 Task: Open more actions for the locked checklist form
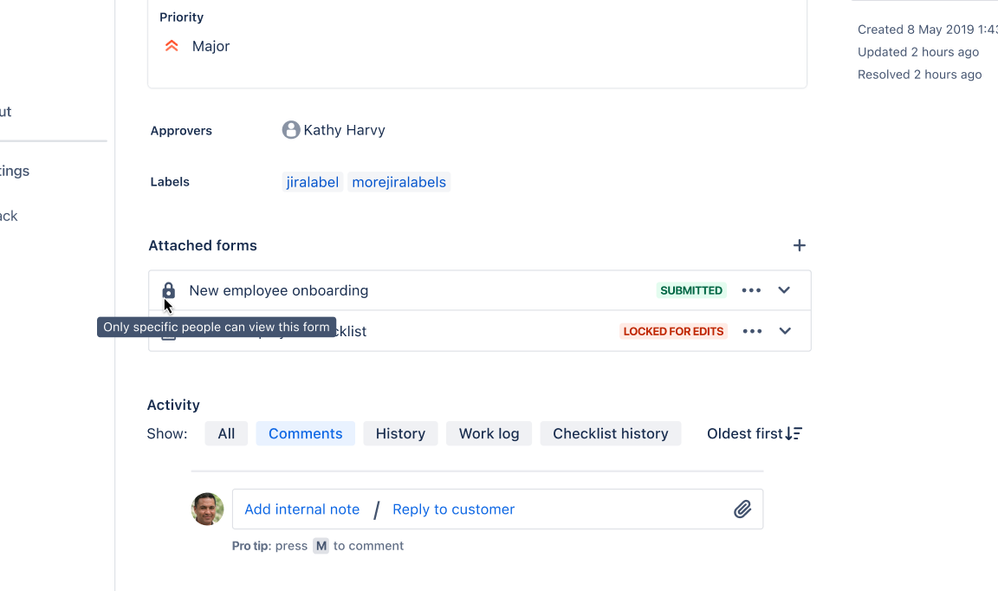click(752, 331)
